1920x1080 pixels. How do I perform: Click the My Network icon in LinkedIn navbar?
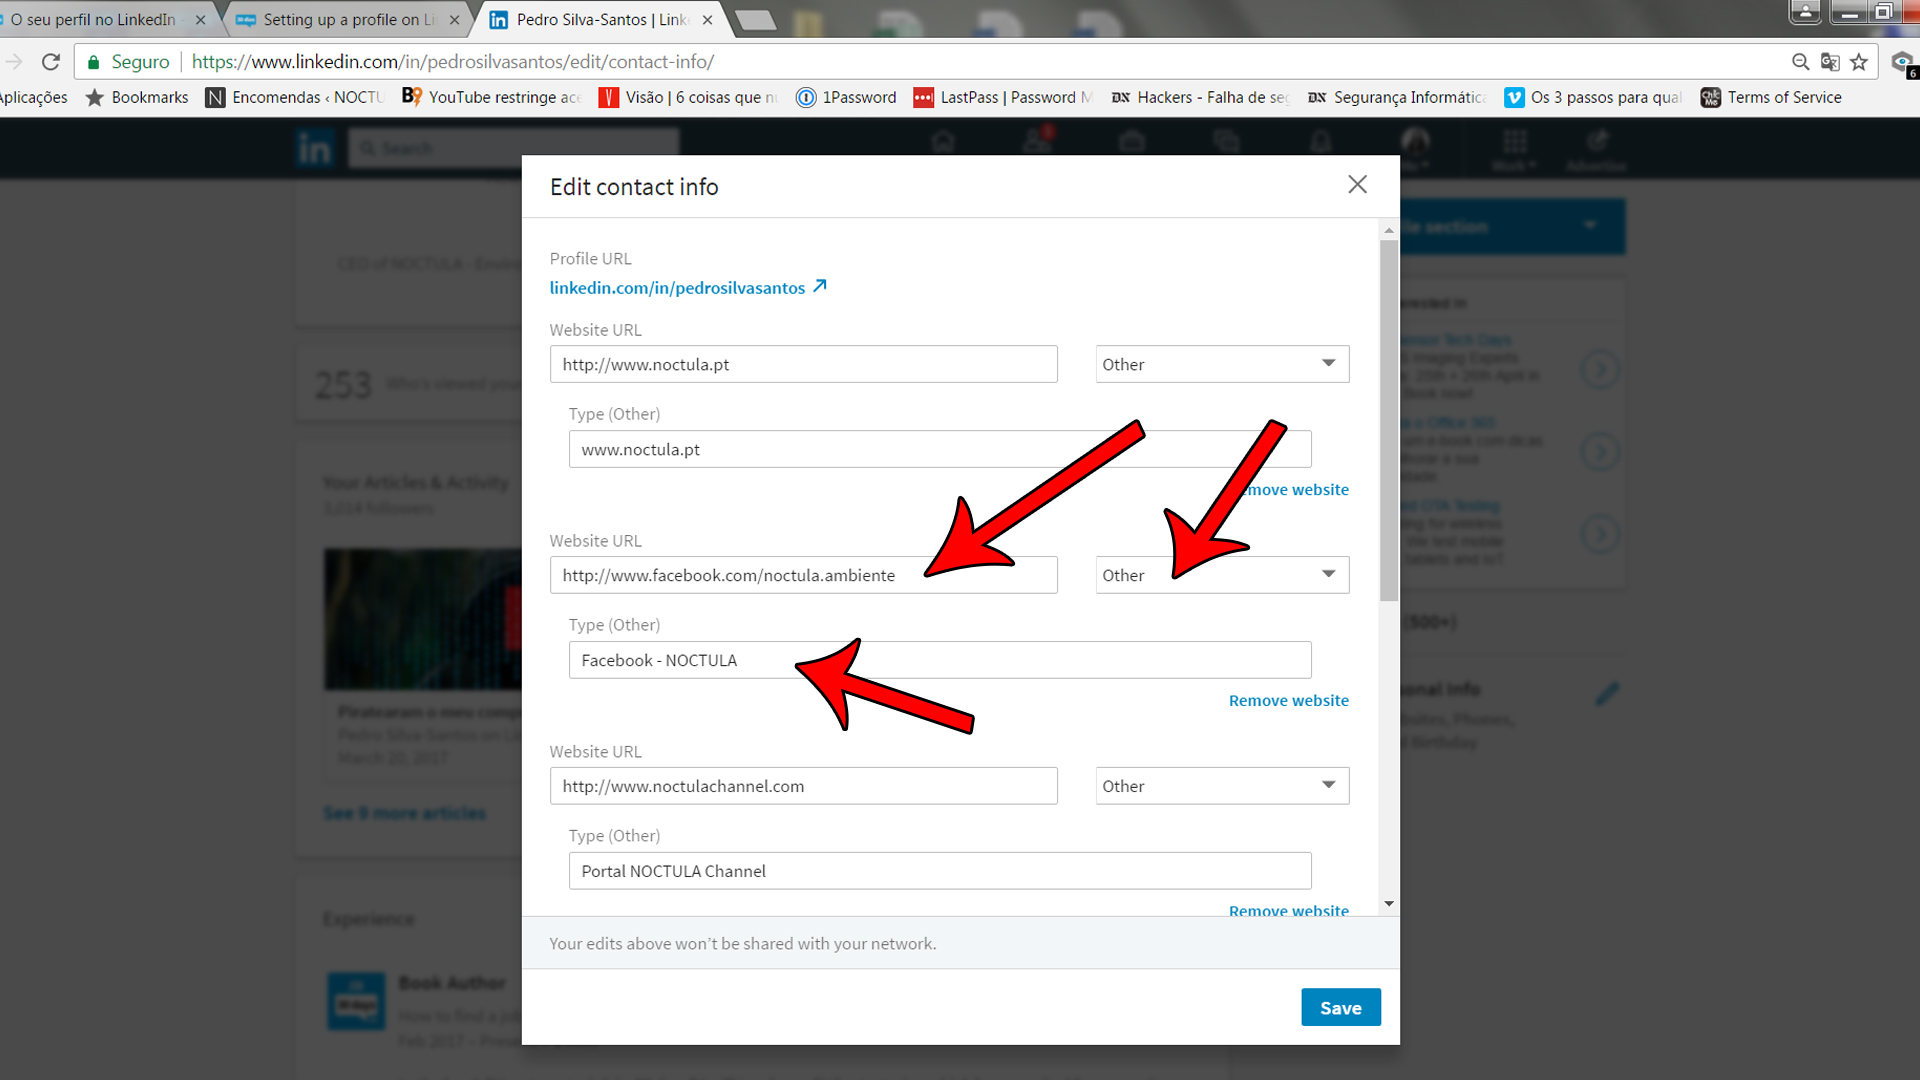coord(1037,140)
